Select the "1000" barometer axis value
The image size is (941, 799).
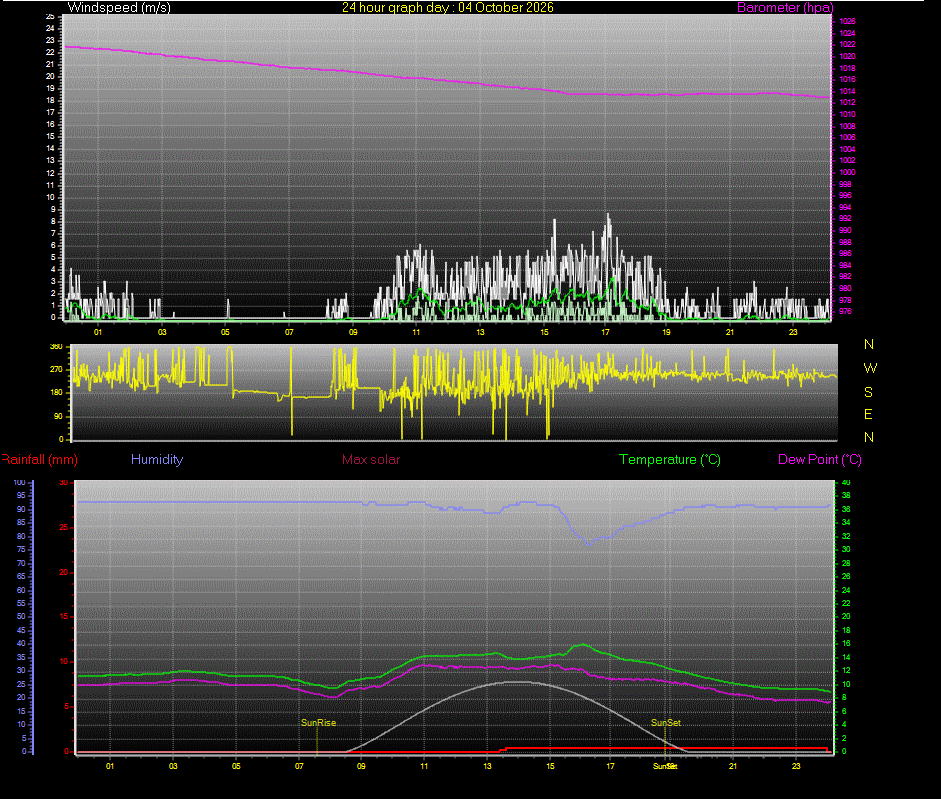click(847, 172)
